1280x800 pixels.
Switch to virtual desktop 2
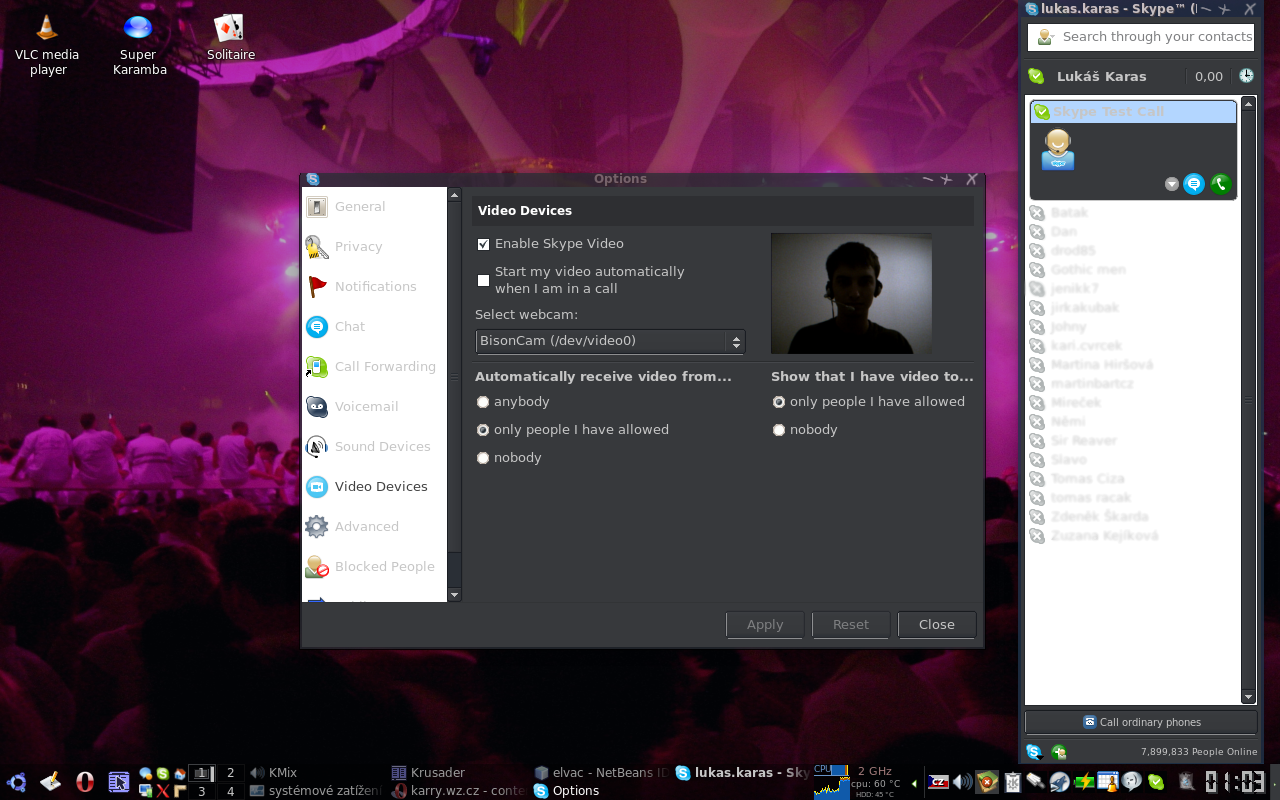[230, 773]
